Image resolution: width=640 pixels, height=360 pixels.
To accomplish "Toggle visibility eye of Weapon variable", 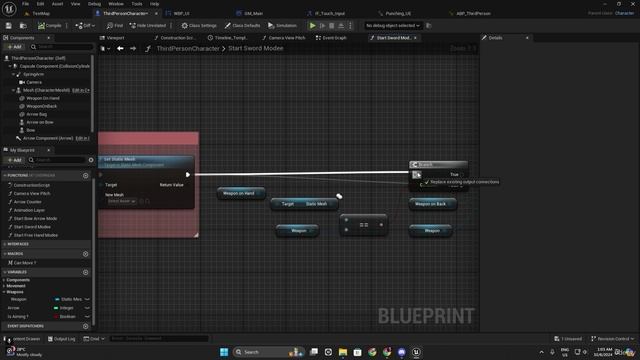I will tap(87, 300).
